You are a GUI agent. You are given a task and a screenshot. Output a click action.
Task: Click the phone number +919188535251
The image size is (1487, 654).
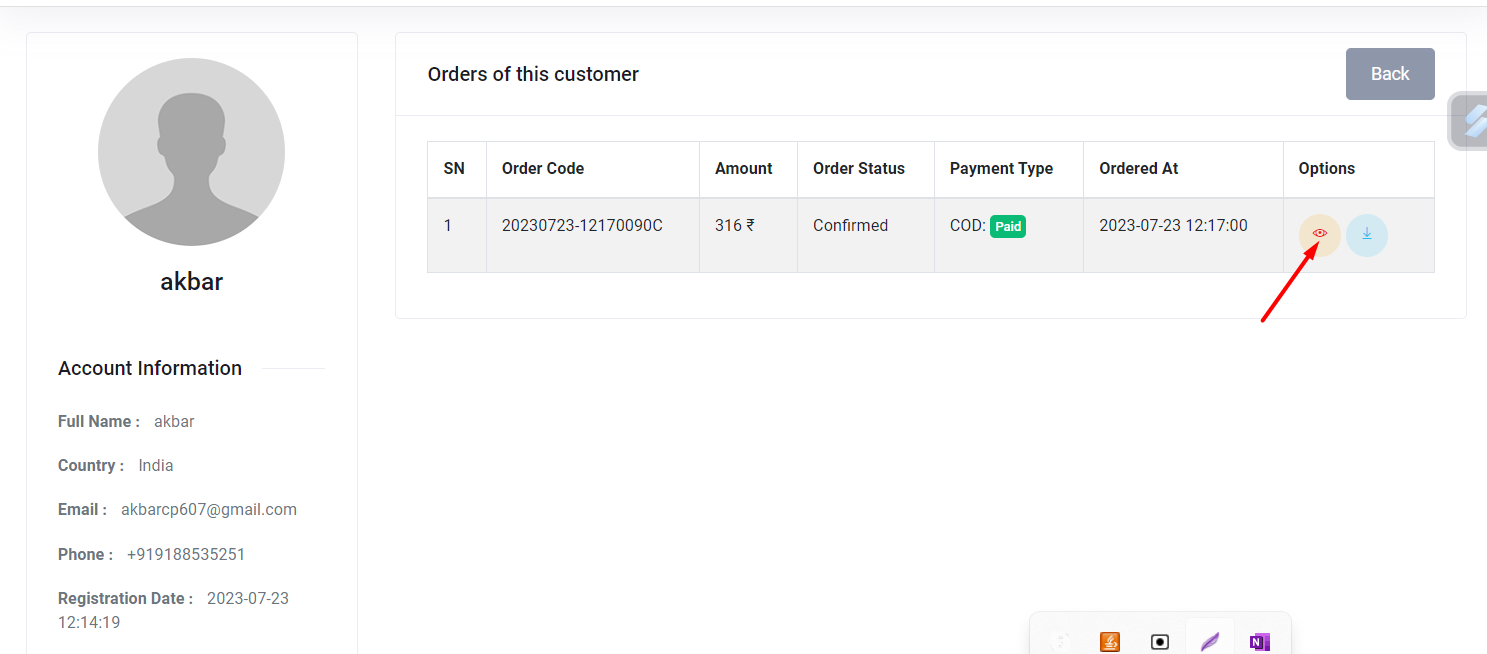tap(186, 554)
